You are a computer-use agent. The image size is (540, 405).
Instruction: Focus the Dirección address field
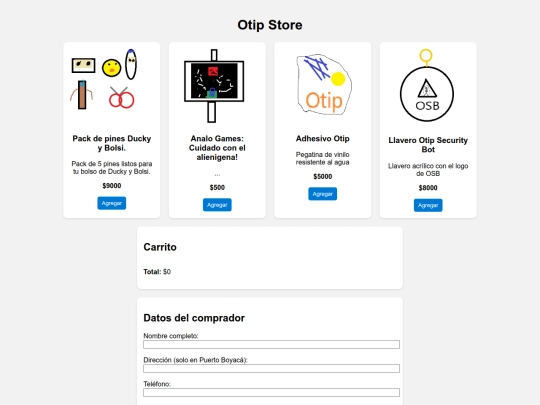(x=271, y=368)
